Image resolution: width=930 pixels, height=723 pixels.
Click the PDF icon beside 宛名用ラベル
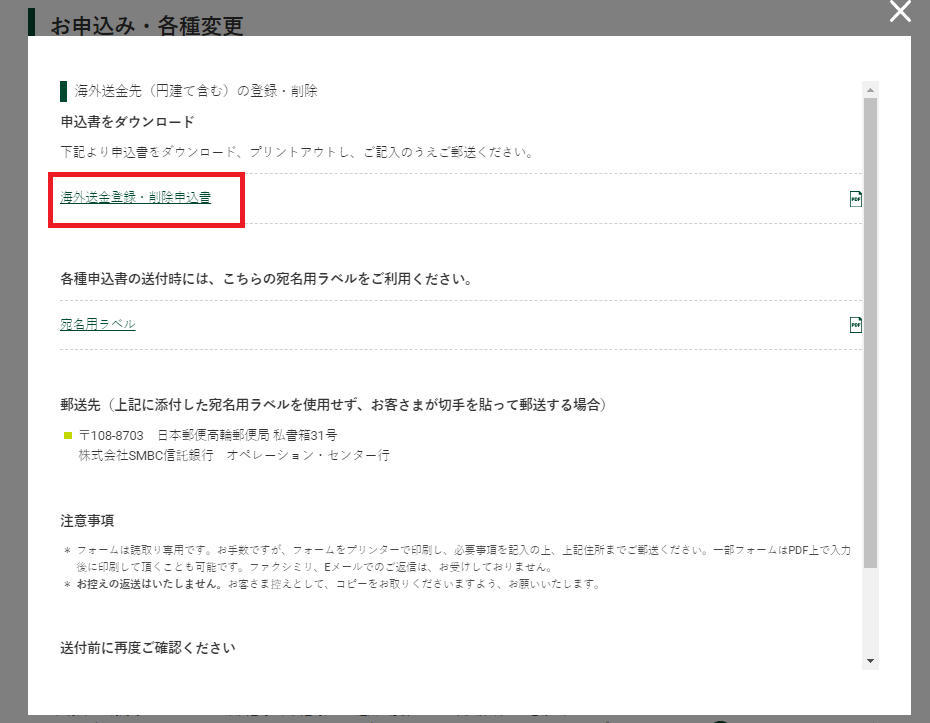pyautogui.click(x=855, y=325)
